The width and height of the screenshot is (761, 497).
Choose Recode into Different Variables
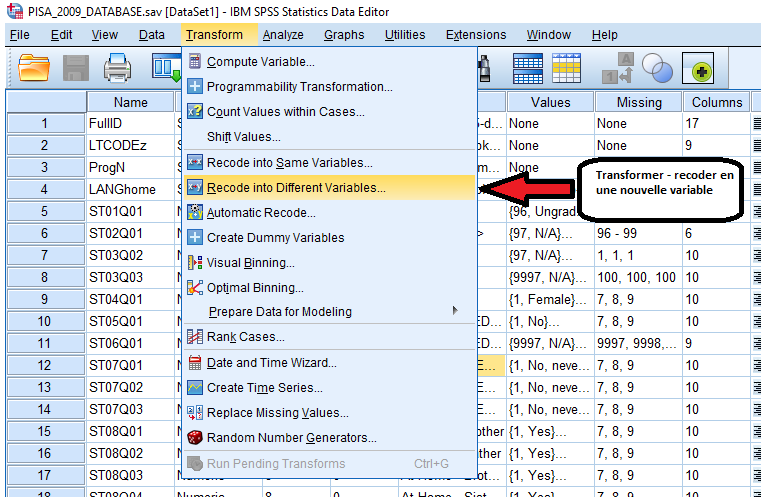tap(330, 187)
